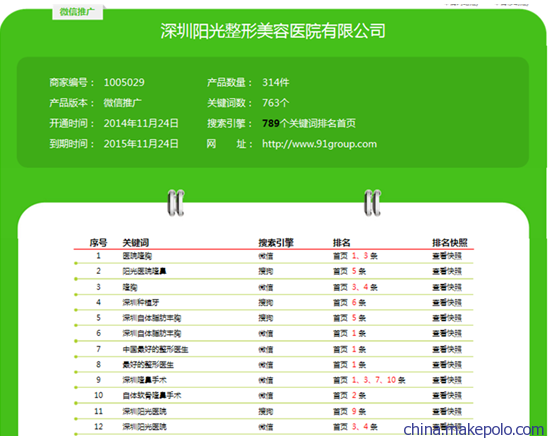Image resolution: width=549 pixels, height=438 pixels.
Task: Click ranking 首页 3、4 条 in row 3
Action: [355, 287]
